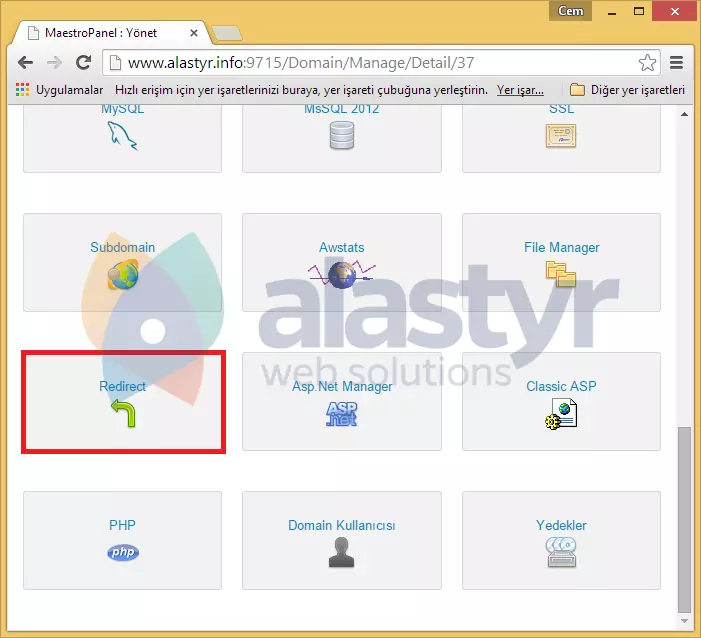Click the vertical scrollbar thumb
The image size is (701, 638).
(x=684, y=520)
